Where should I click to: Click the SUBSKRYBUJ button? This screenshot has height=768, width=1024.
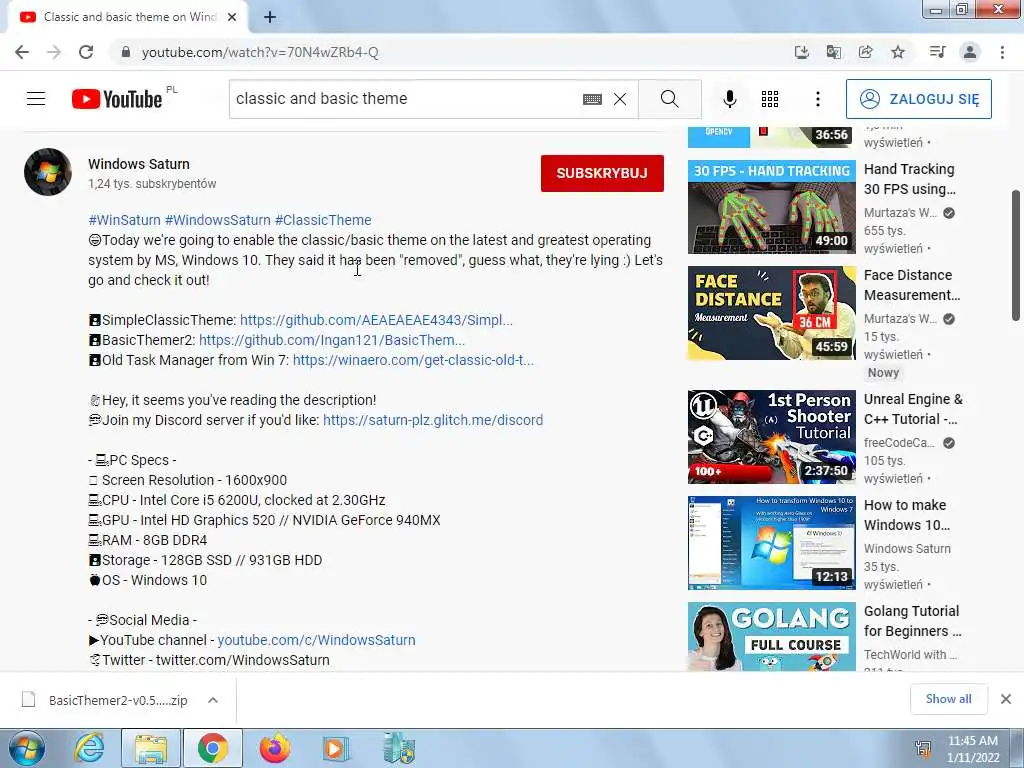click(602, 173)
